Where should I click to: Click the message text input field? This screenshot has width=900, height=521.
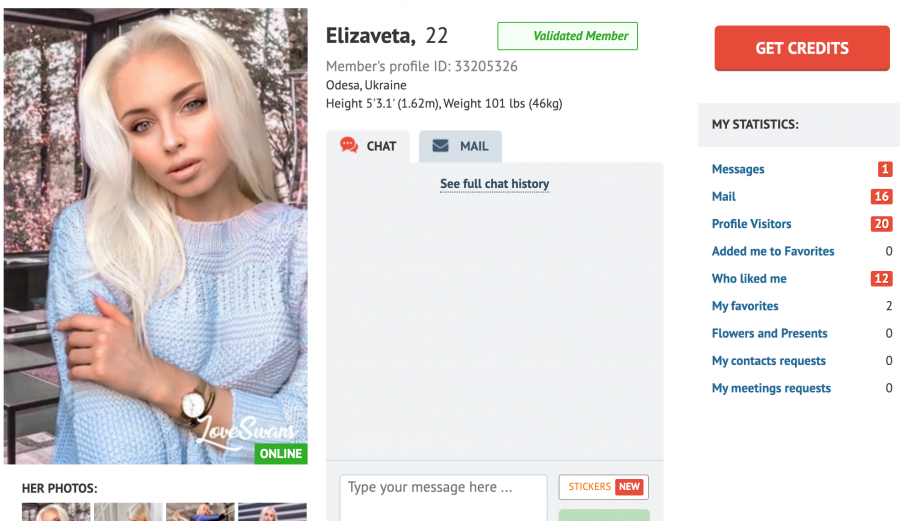443,497
